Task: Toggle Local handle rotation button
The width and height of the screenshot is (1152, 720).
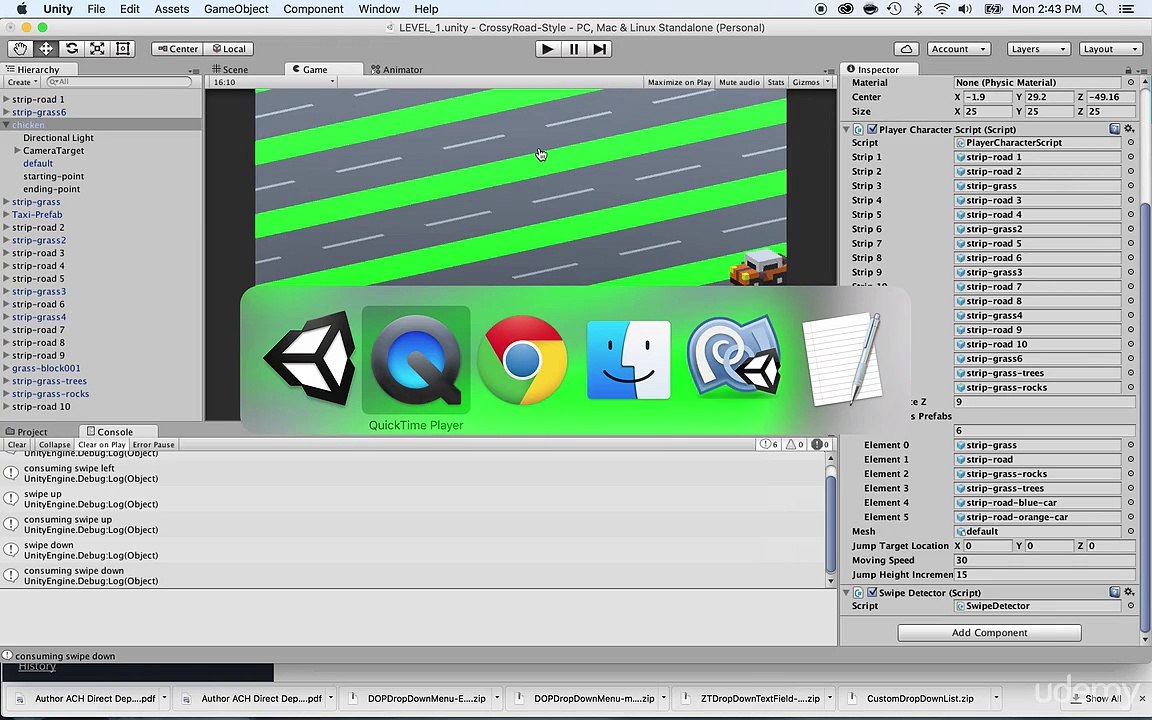Action: tap(228, 48)
